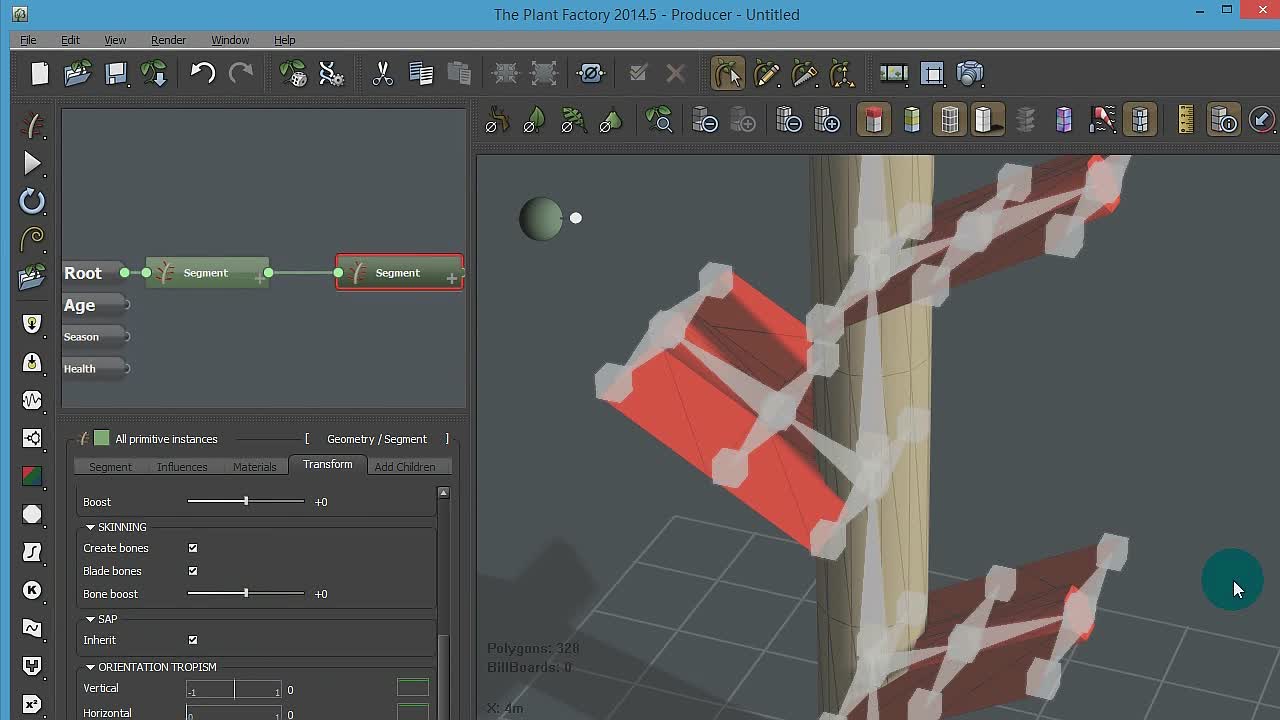Click the ruler icon in viewport toolbar
Viewport: 1280px width, 720px height.
1186,121
